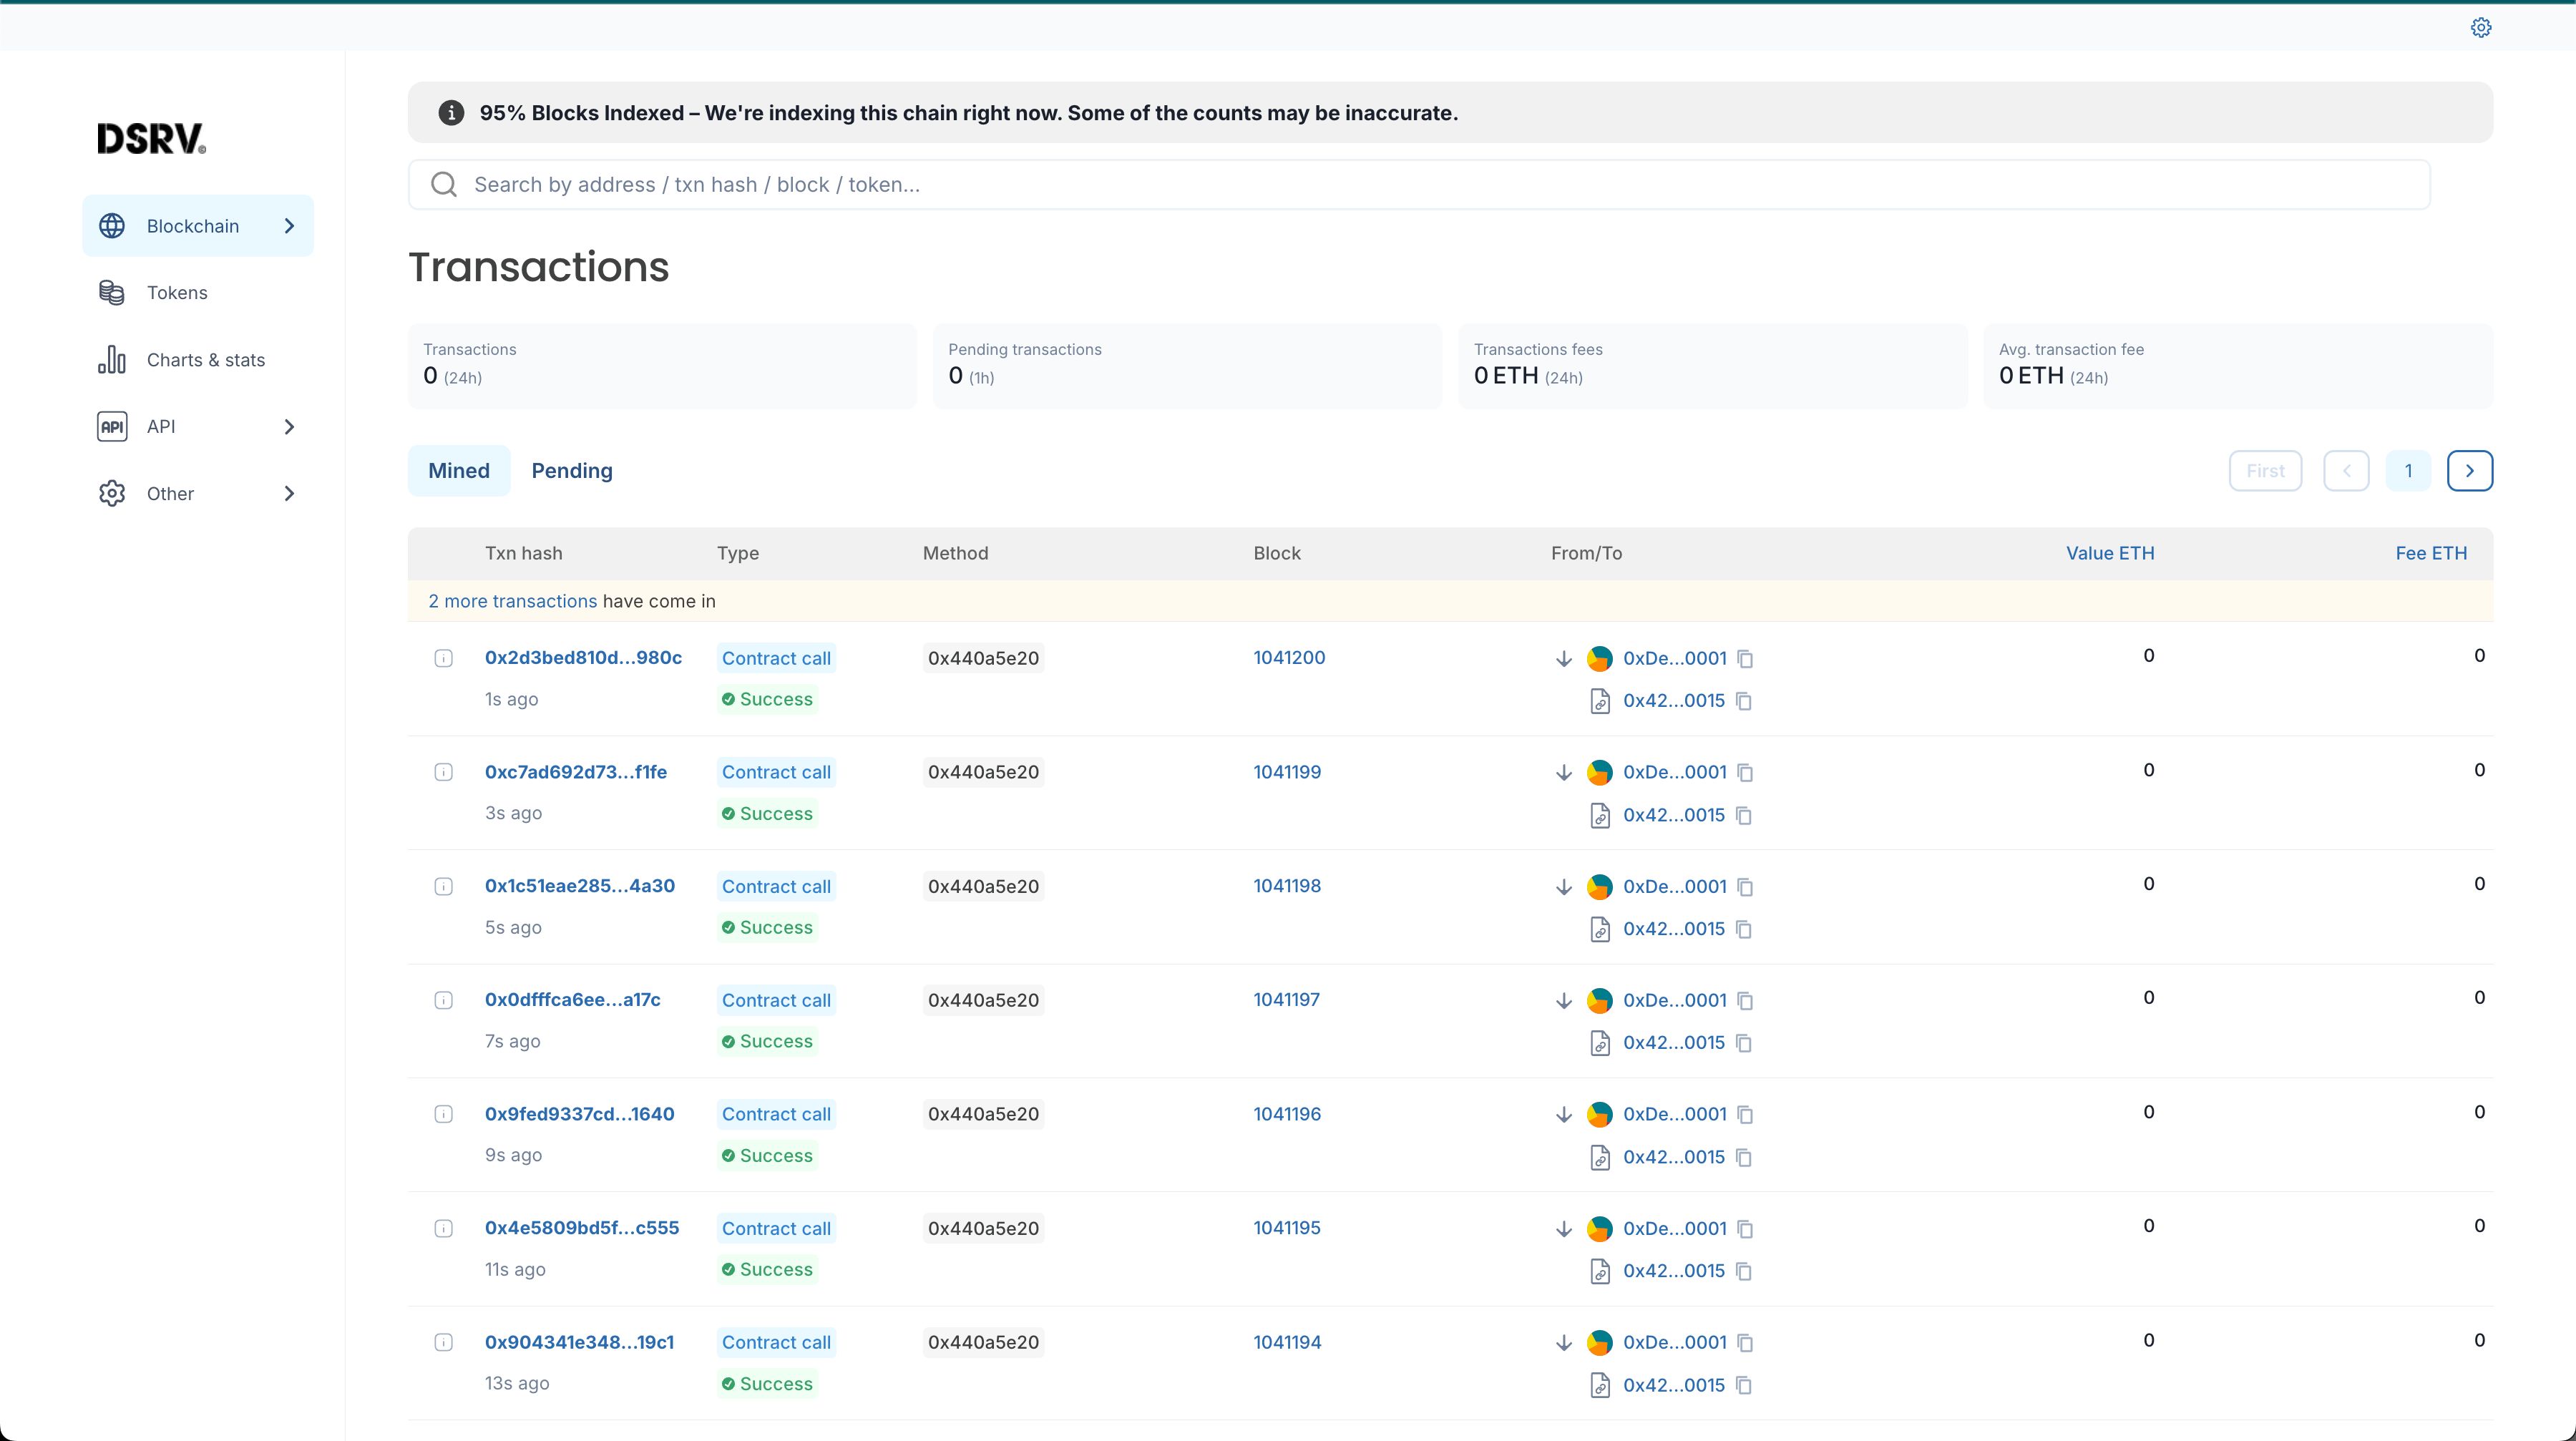This screenshot has width=2576, height=1441.
Task: Copy 0x42...0015 address in block 1041200 row
Action: pos(1744,701)
